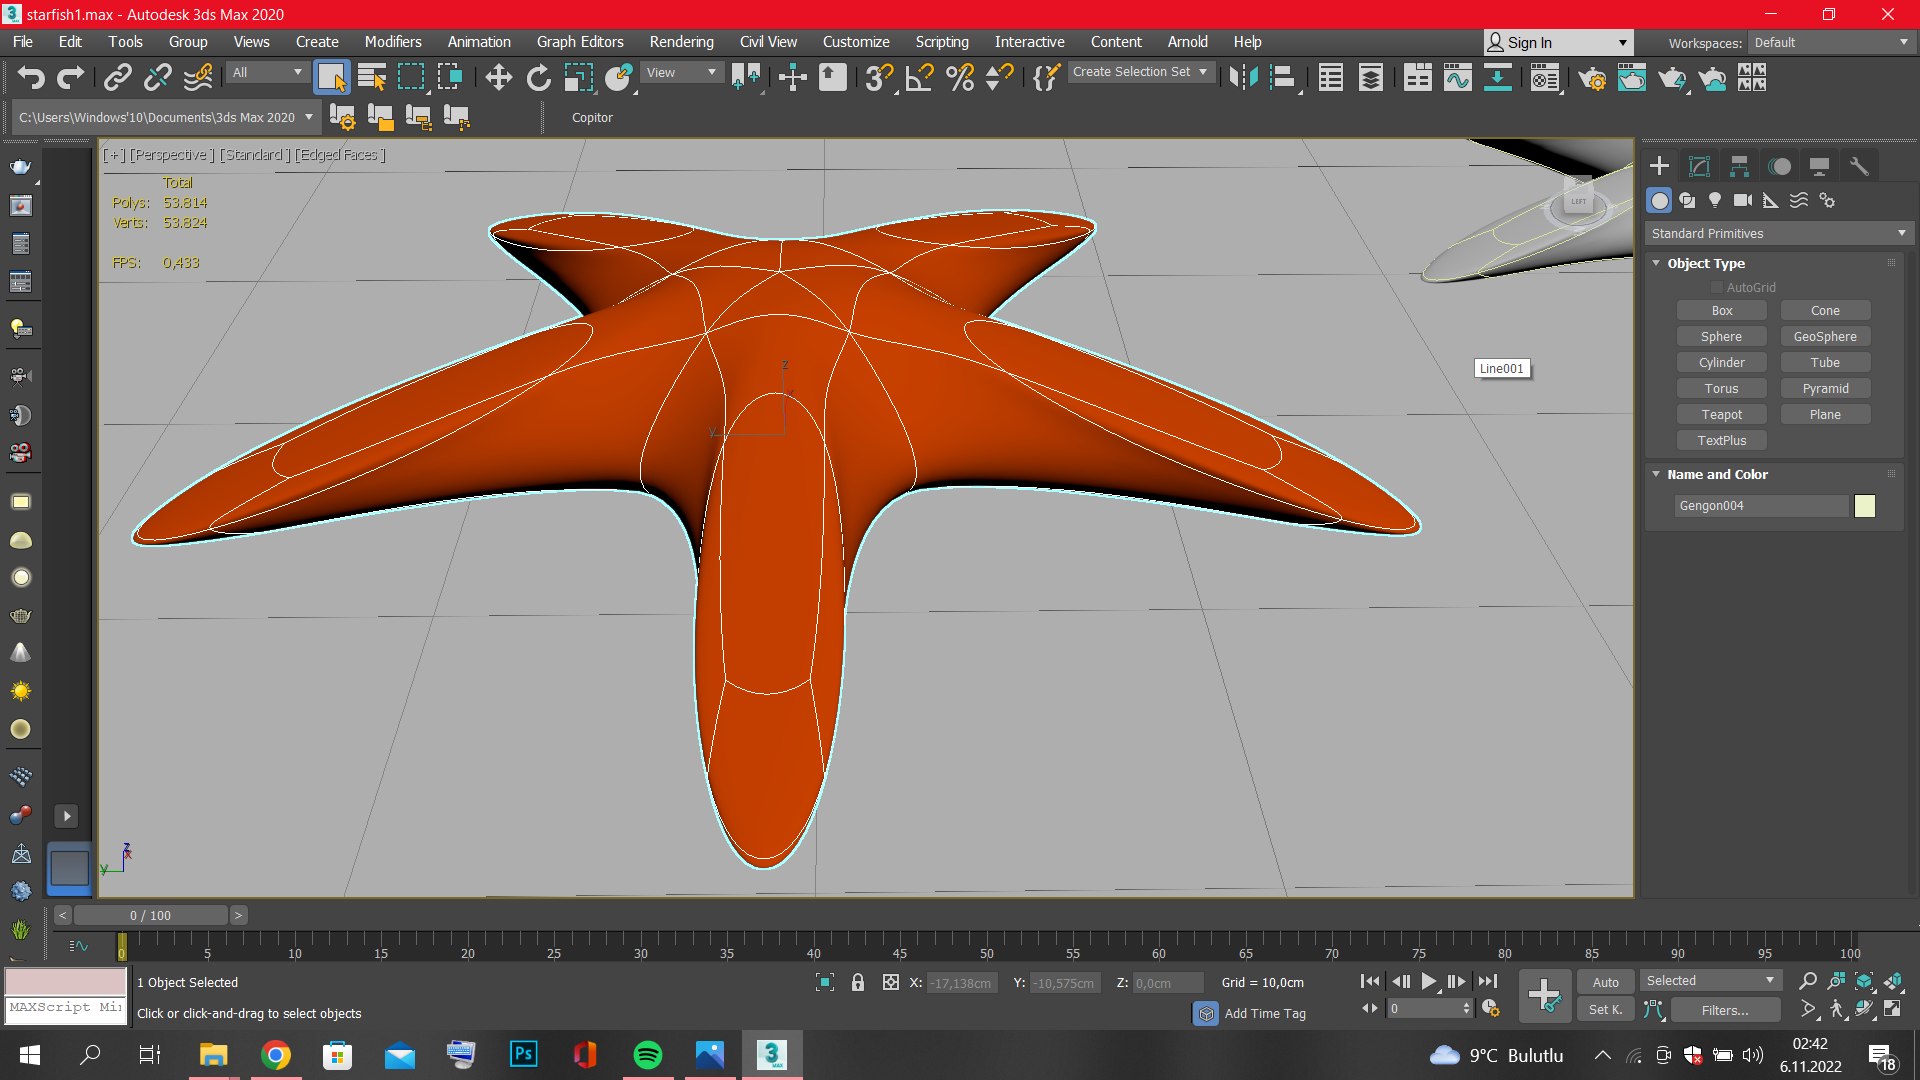
Task: Activate Select and Scale tool
Action: pyautogui.click(x=579, y=77)
